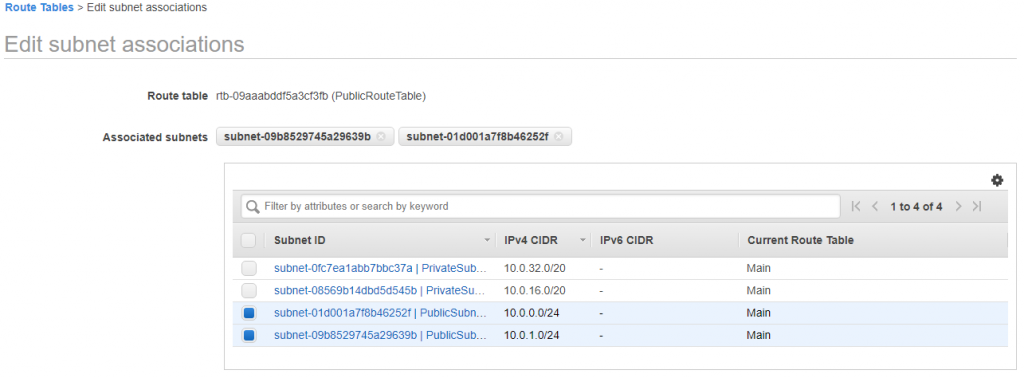Click the Current Route Table column header
Screen dimensions: 1024x378
(801, 240)
